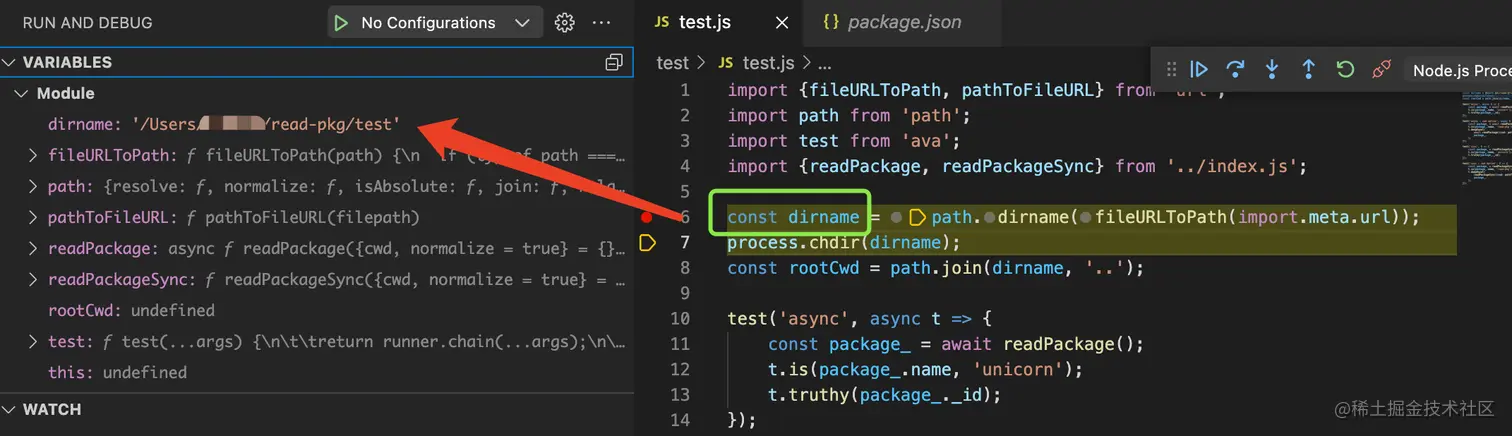
Task: Click the red Disconnect plug icon
Action: (x=1381, y=70)
